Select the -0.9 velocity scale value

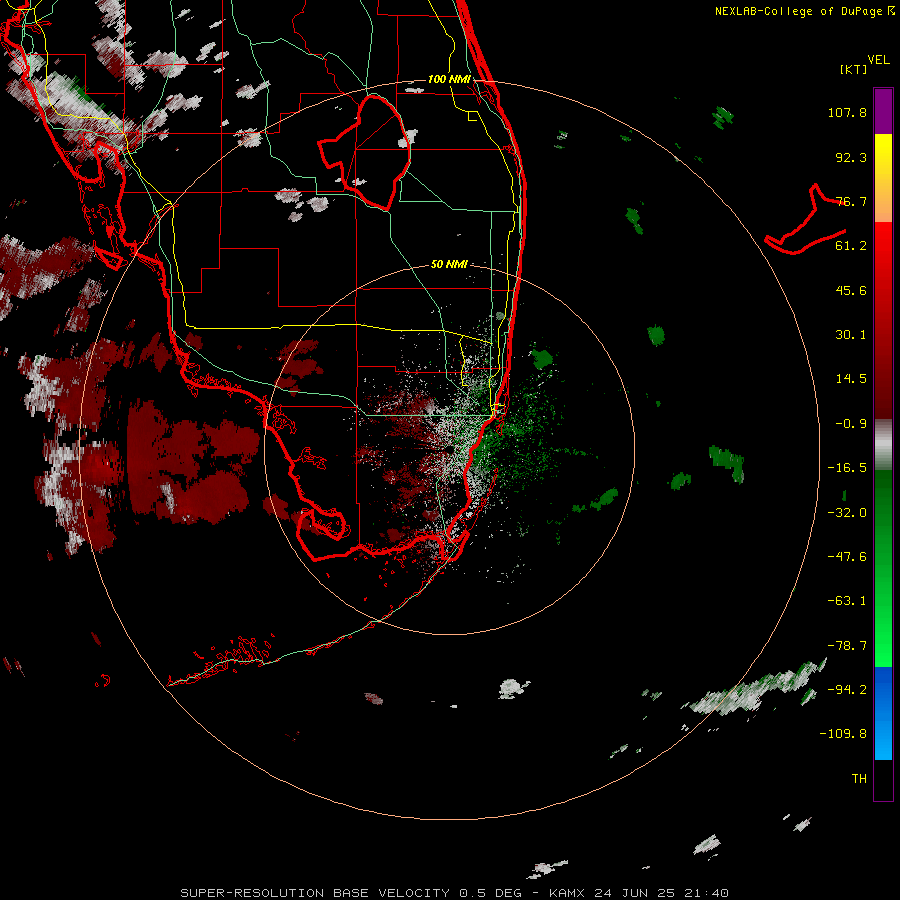pyautogui.click(x=851, y=424)
